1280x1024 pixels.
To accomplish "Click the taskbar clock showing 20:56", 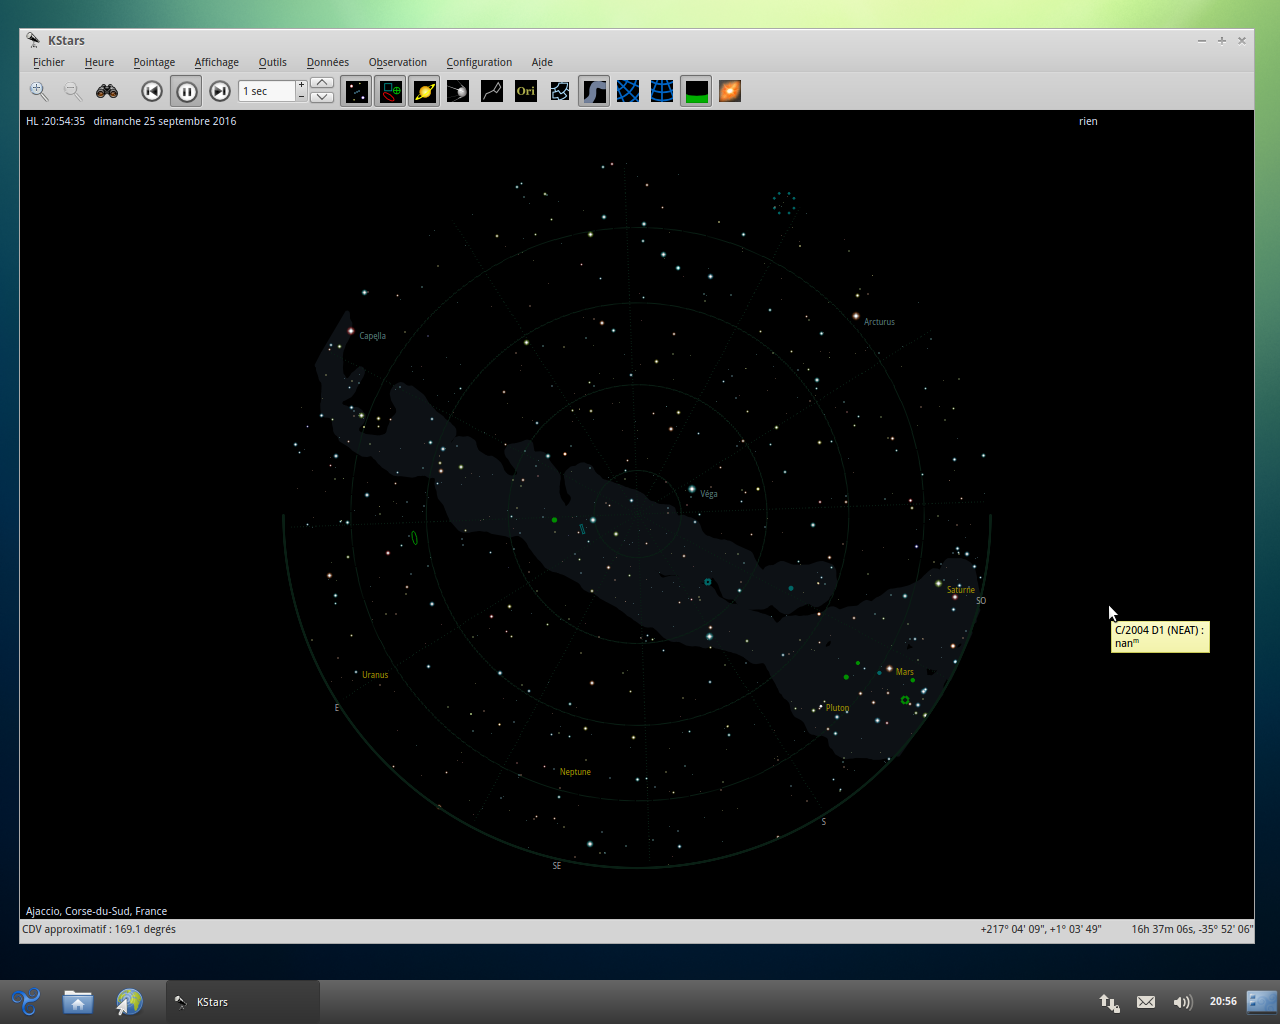I will (x=1223, y=1001).
